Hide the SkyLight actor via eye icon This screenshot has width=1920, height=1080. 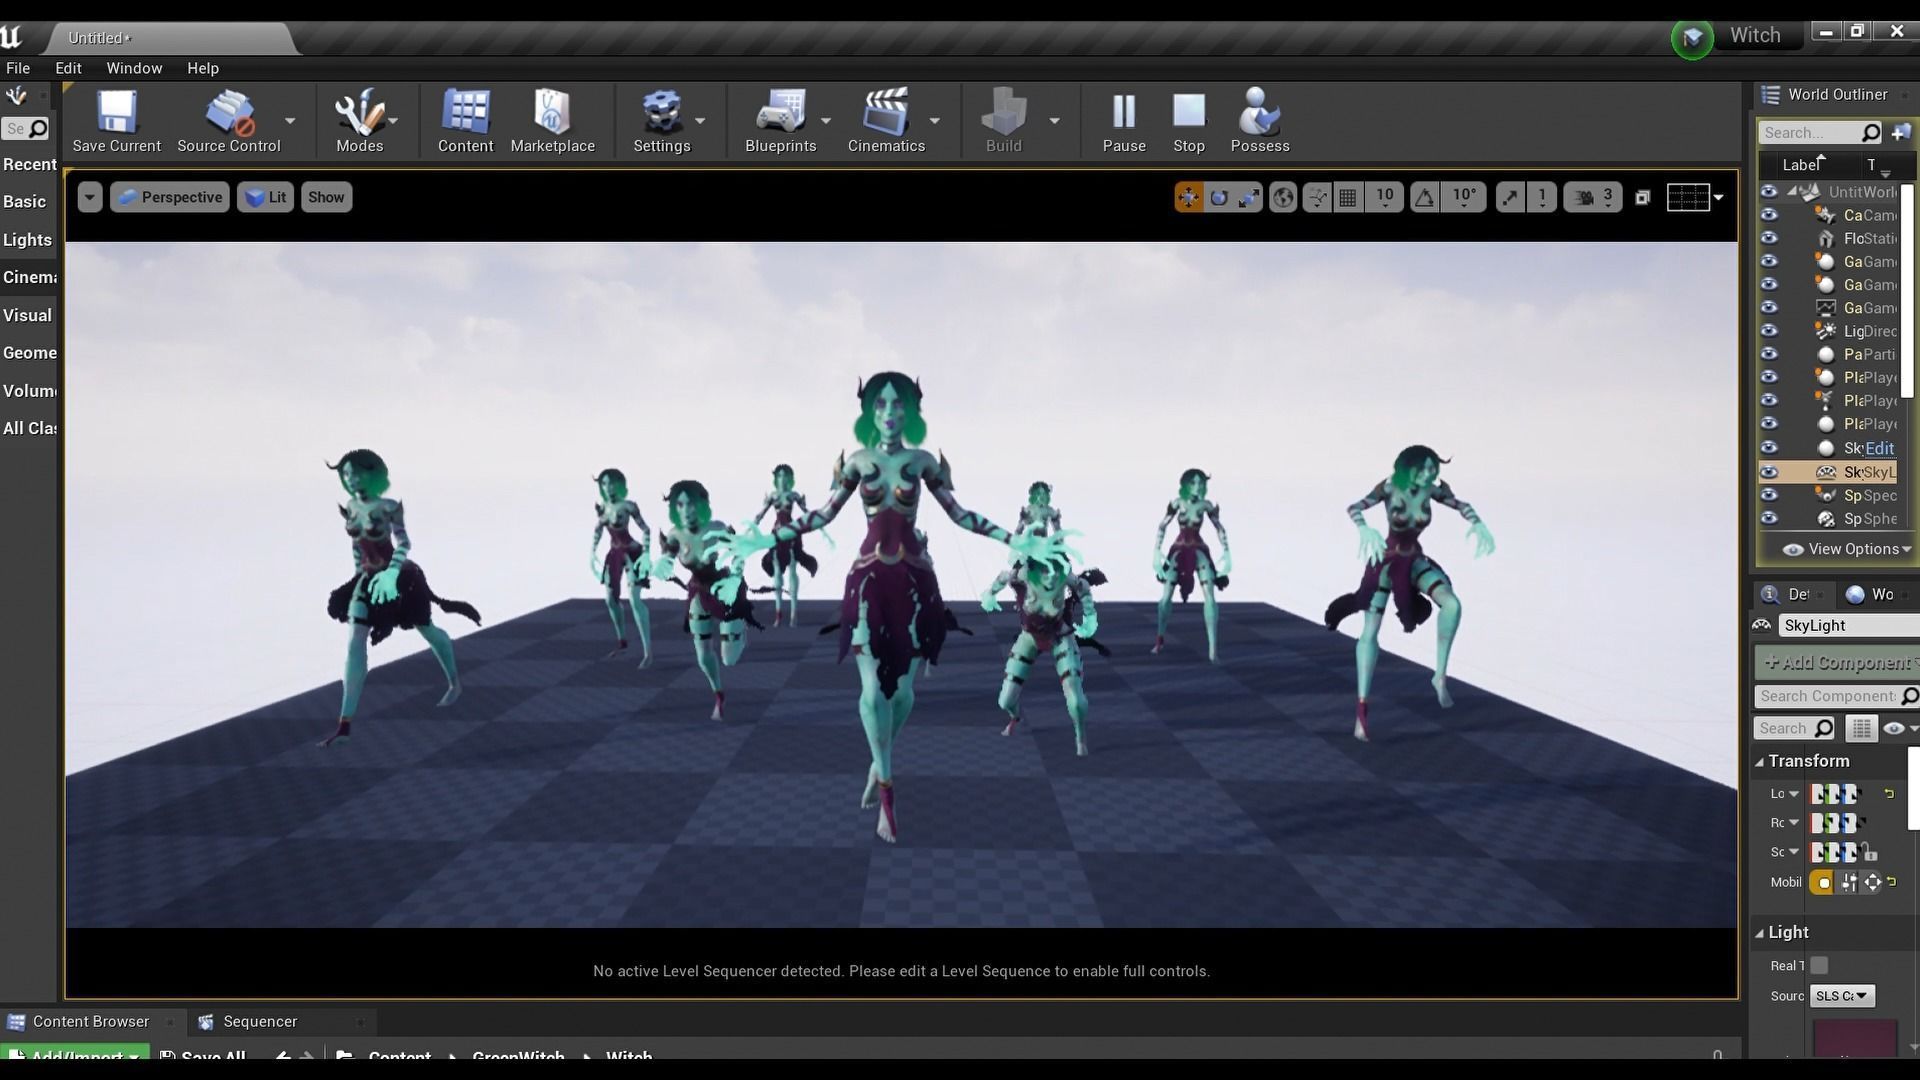point(1769,472)
